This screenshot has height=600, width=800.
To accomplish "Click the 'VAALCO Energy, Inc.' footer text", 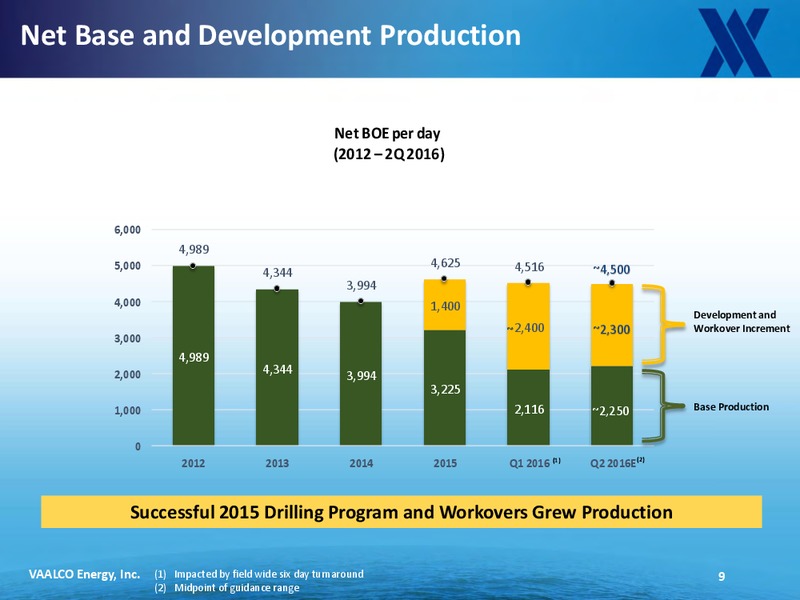I will (84, 574).
